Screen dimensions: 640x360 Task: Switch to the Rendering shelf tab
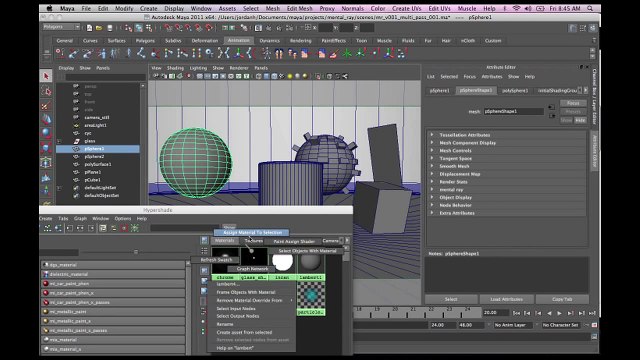(300, 41)
